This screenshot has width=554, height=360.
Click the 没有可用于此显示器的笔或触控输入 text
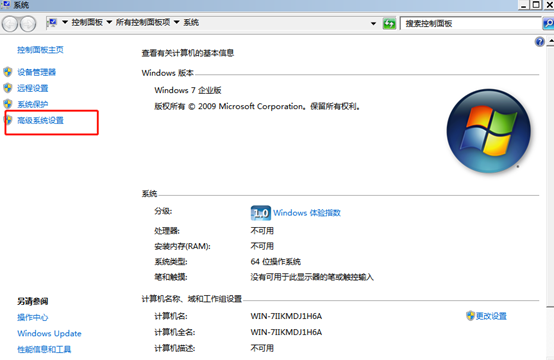click(312, 277)
